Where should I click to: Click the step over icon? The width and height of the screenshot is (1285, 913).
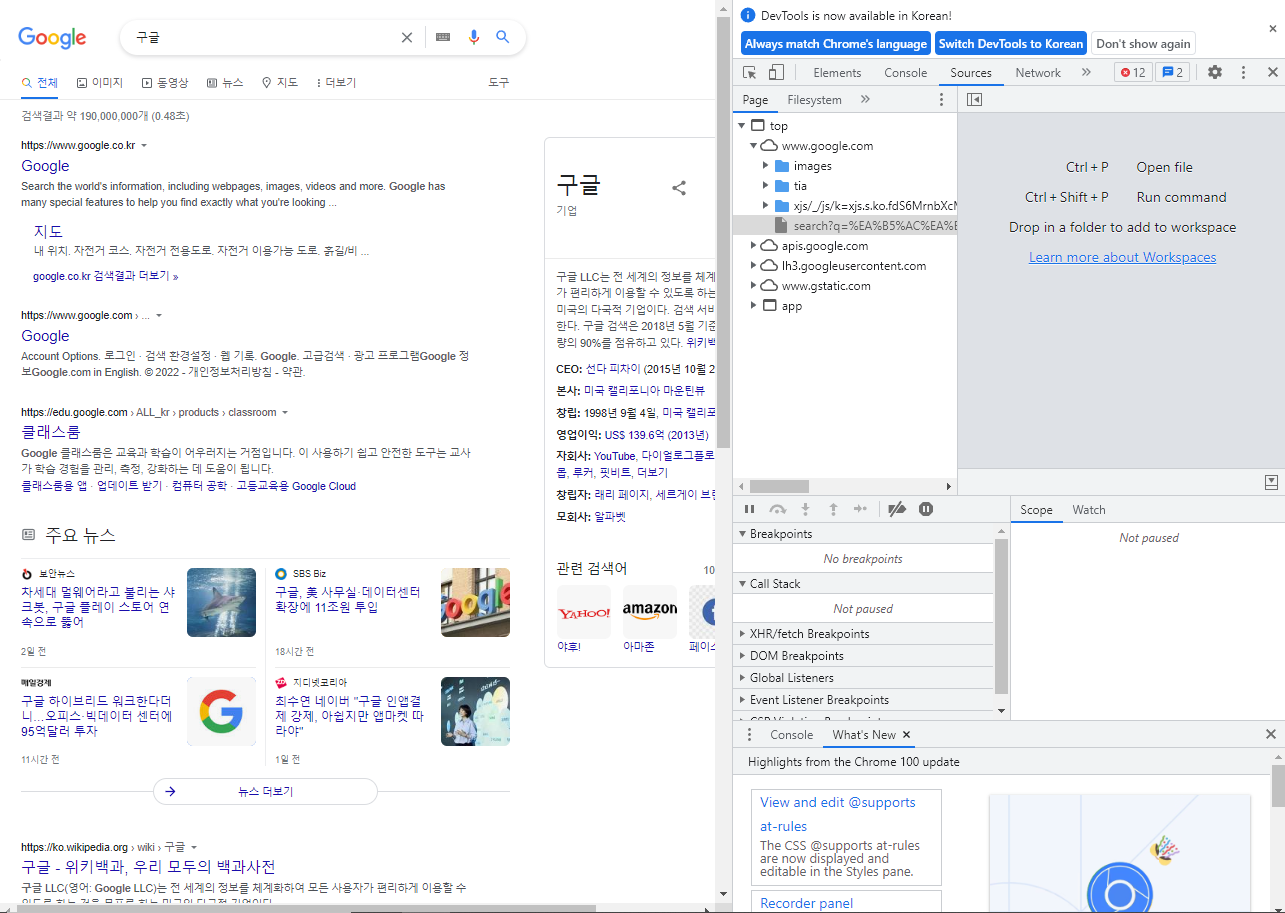click(x=777, y=509)
